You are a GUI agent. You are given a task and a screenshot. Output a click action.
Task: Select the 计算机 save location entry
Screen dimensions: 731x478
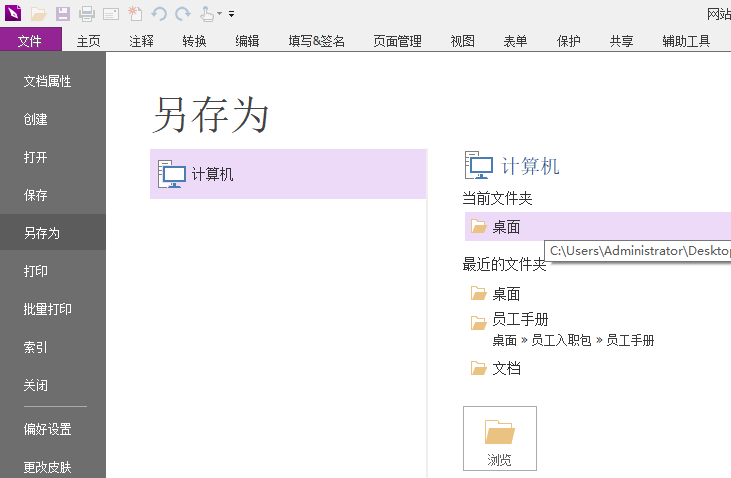click(x=288, y=174)
